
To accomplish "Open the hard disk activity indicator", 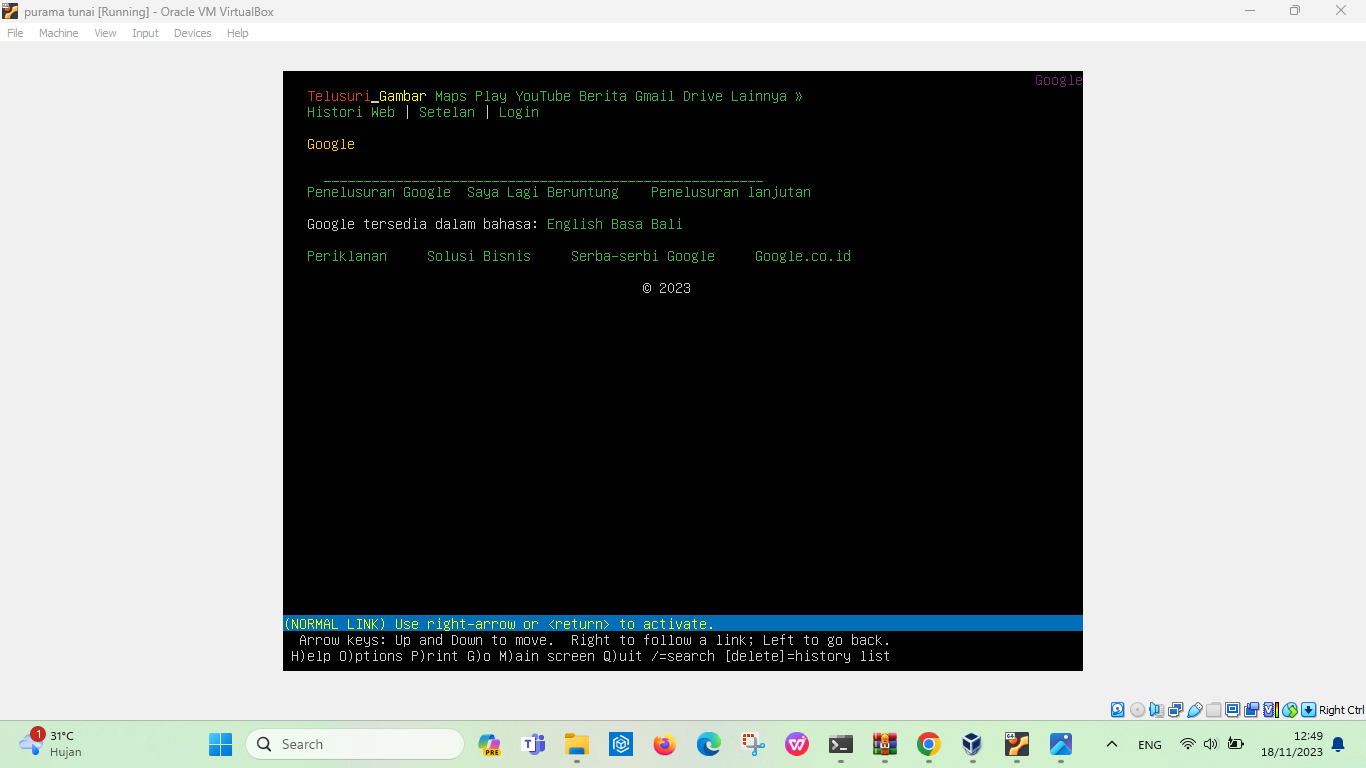I will pyautogui.click(x=1118, y=710).
